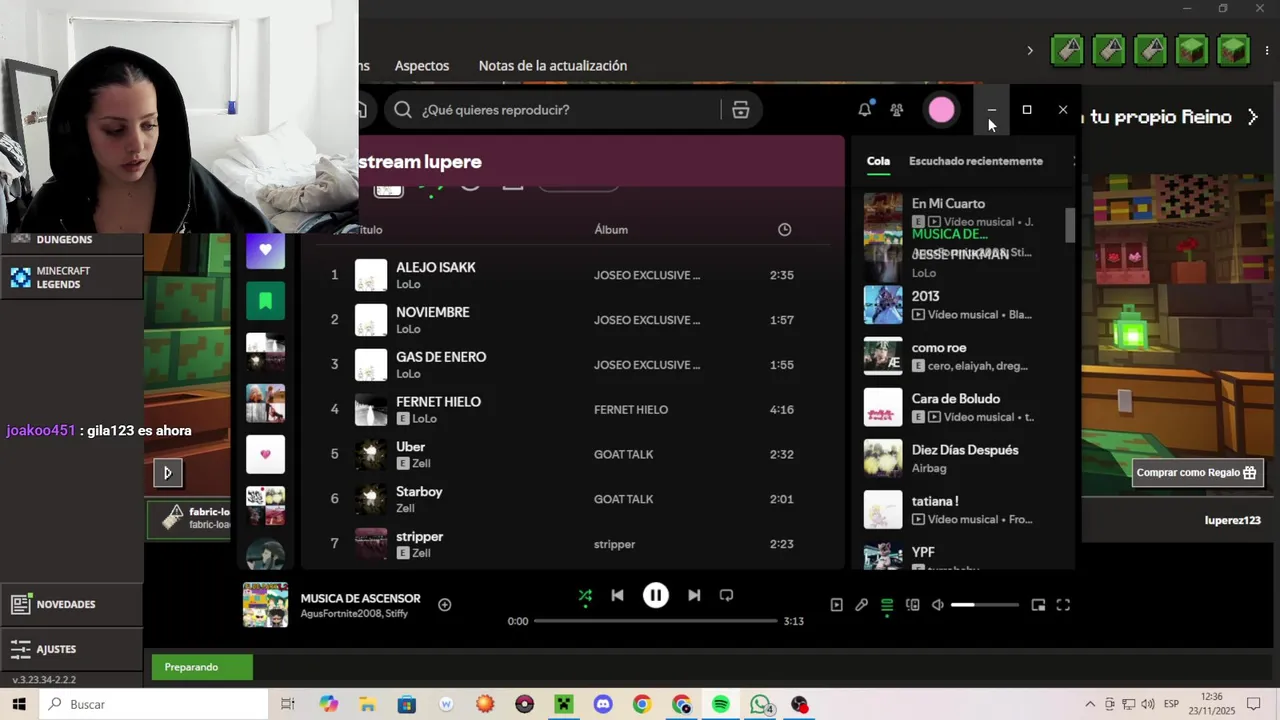Open the FERNET HIELO album link
Image resolution: width=1280 pixels, height=720 pixels.
[x=631, y=409]
